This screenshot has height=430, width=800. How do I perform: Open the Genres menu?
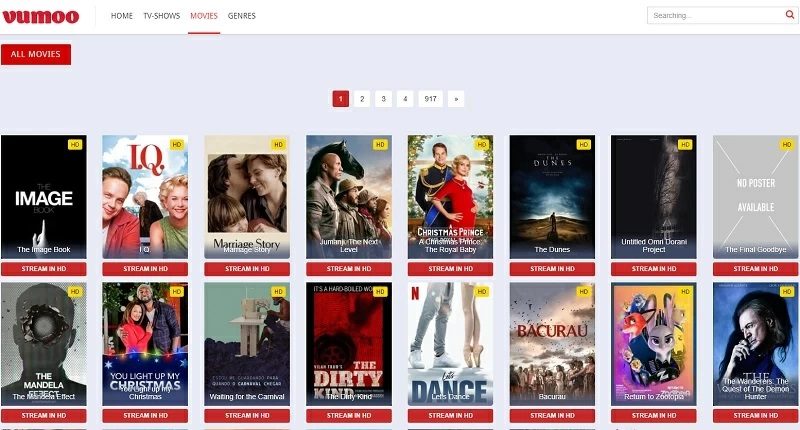pos(242,16)
